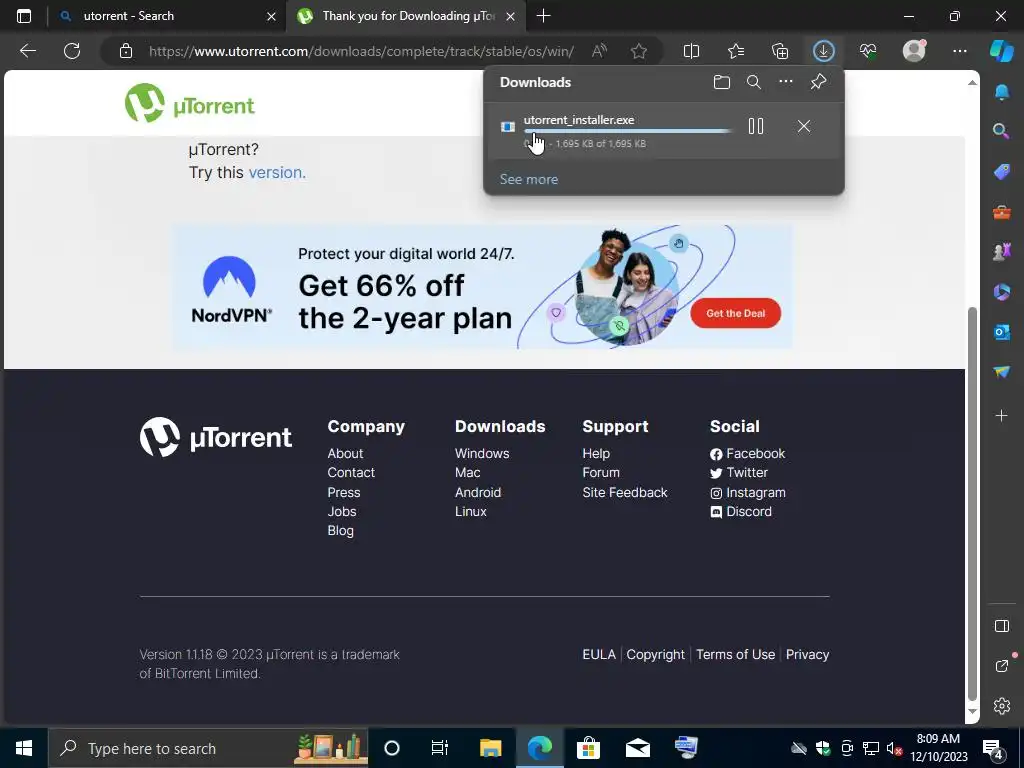Click the download progress bar
The image size is (1024, 768).
(627, 131)
